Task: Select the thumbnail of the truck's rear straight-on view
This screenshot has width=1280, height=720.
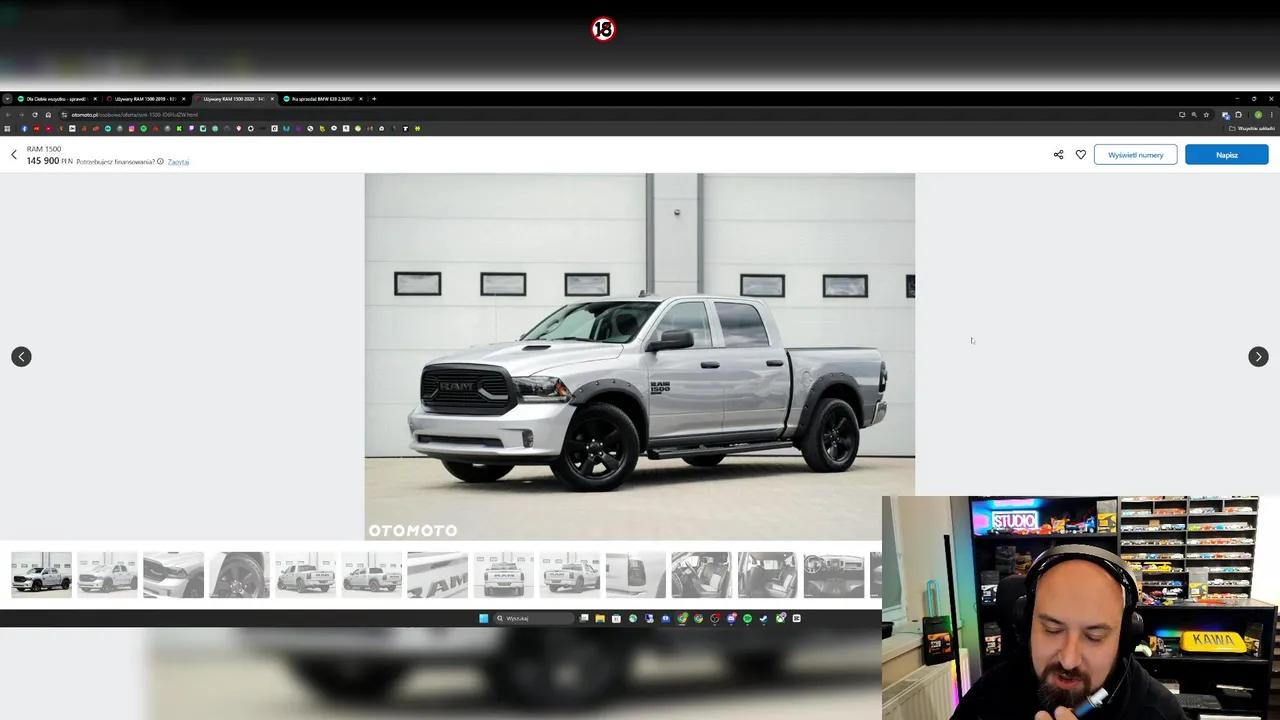Action: [x=503, y=575]
